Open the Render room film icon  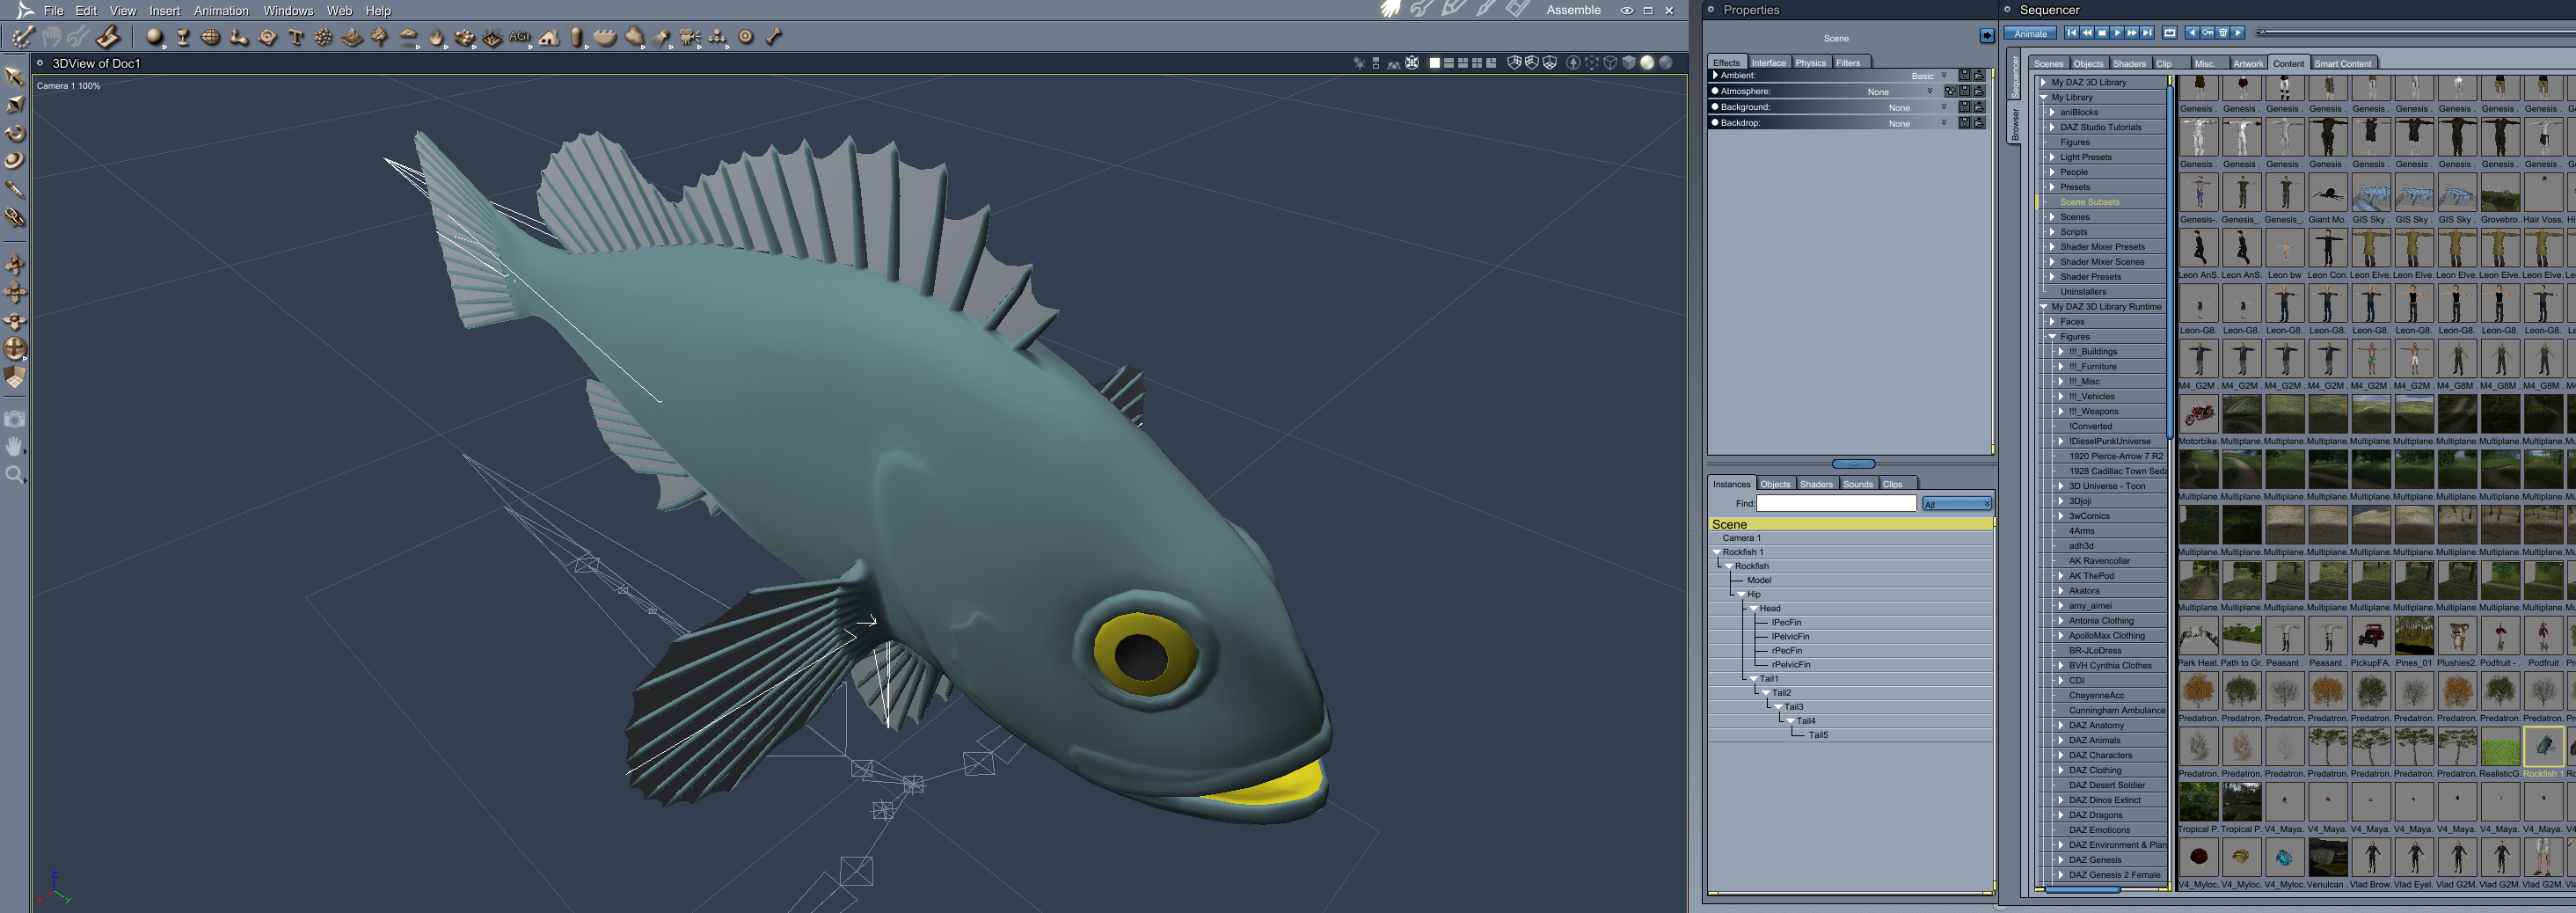click(x=1518, y=10)
